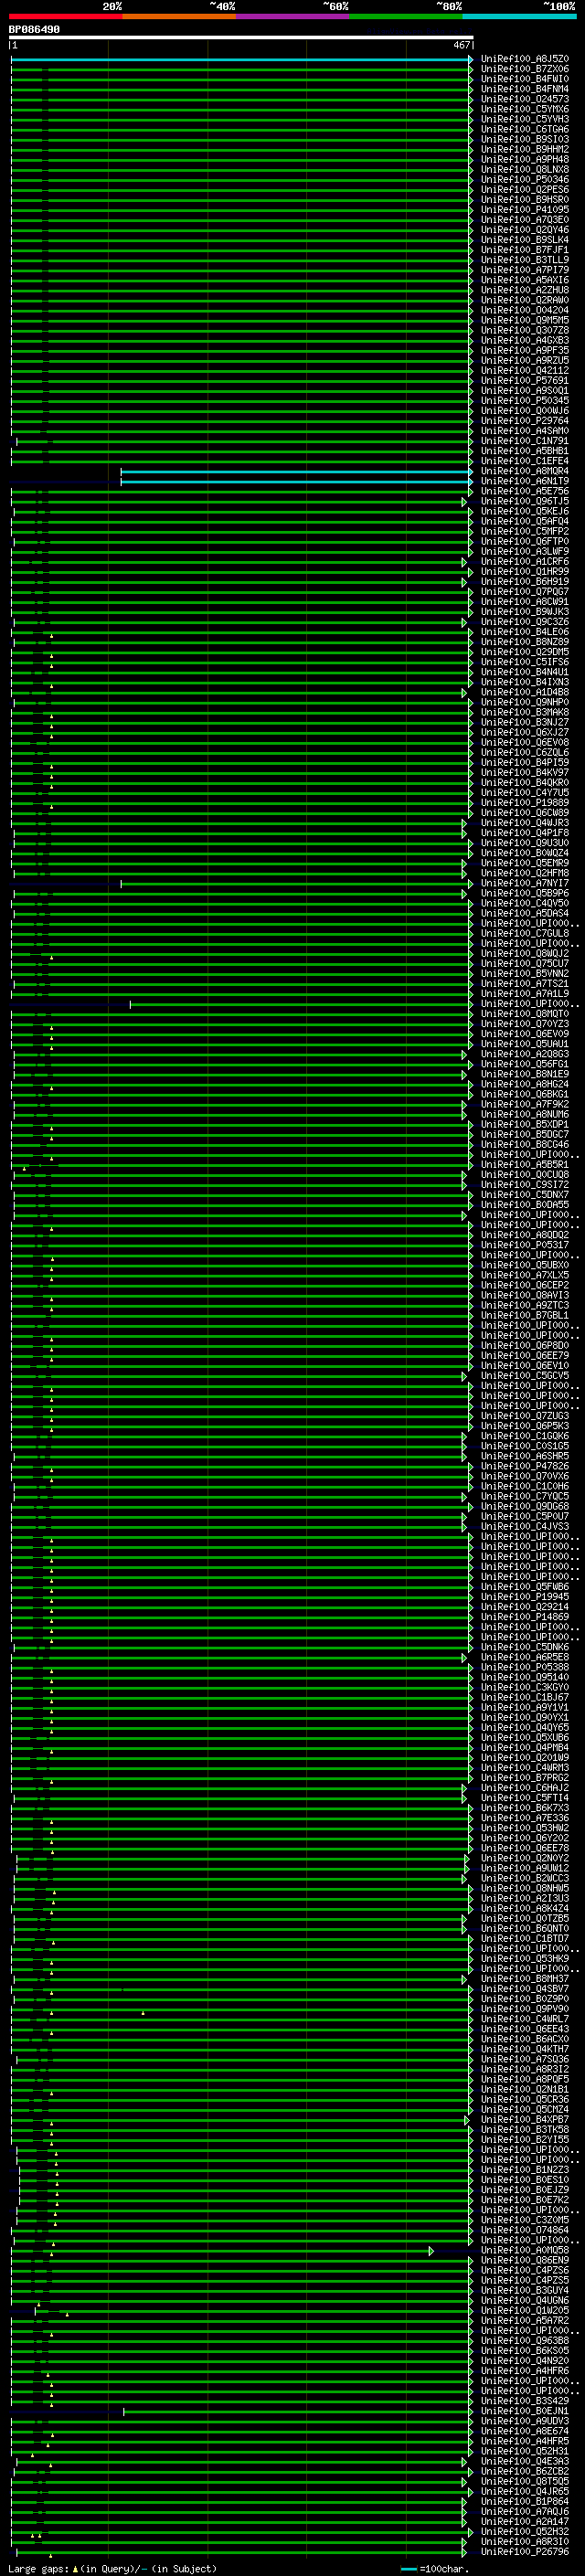
Task: Click the cyan alignment bar for UniRef100_A8MQR4
Action: [296, 471]
